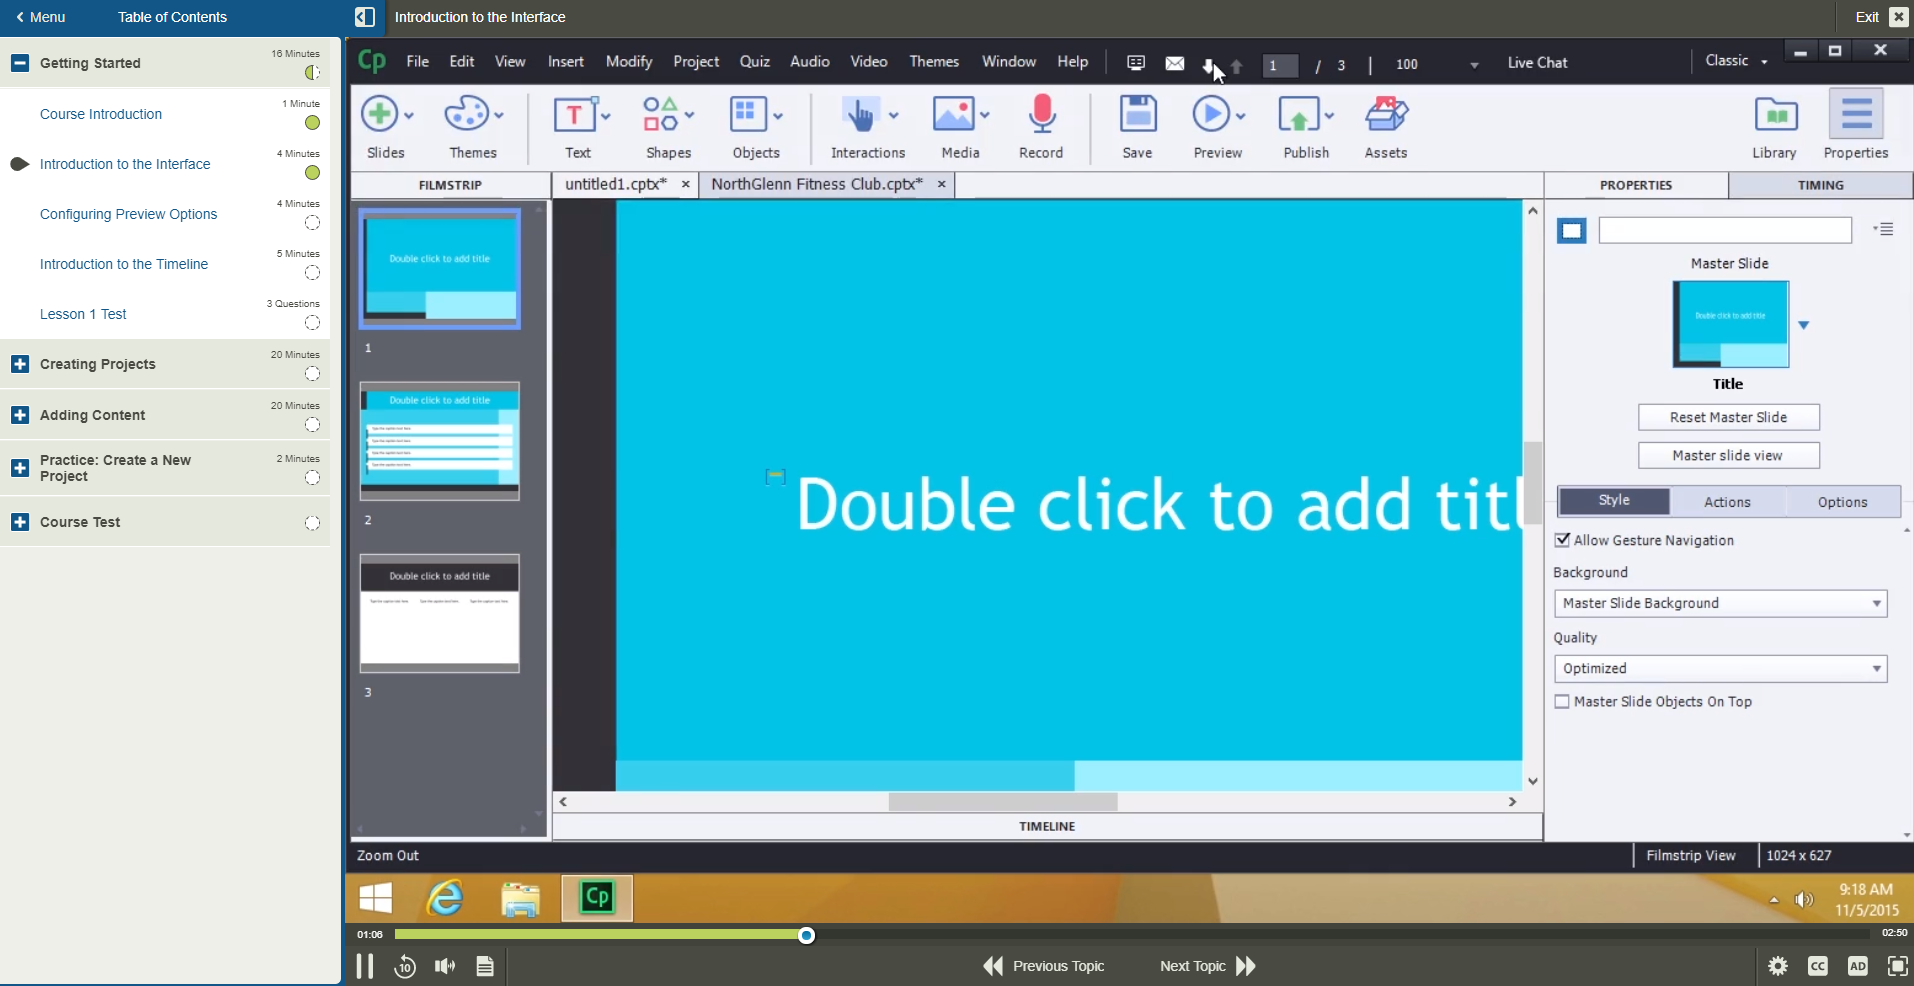Screen dimensions: 1914x986
Task: Select slide 3 thumbnail in the Filmstrip
Action: (439, 614)
